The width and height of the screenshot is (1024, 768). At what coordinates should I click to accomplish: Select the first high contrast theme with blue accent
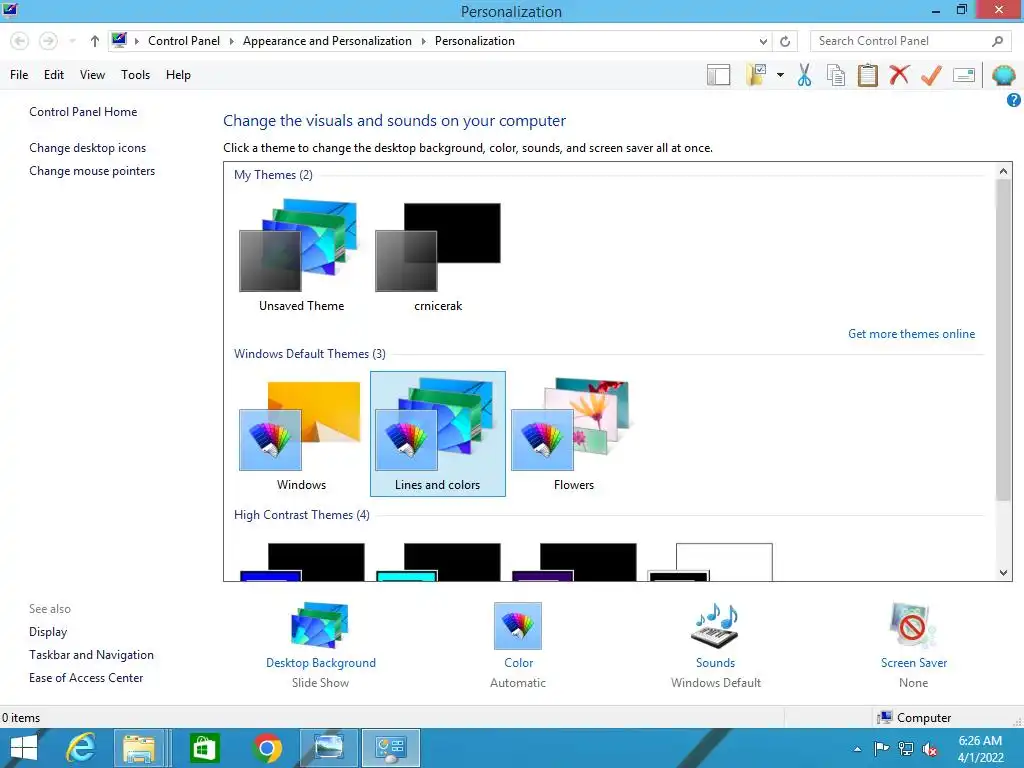301,562
